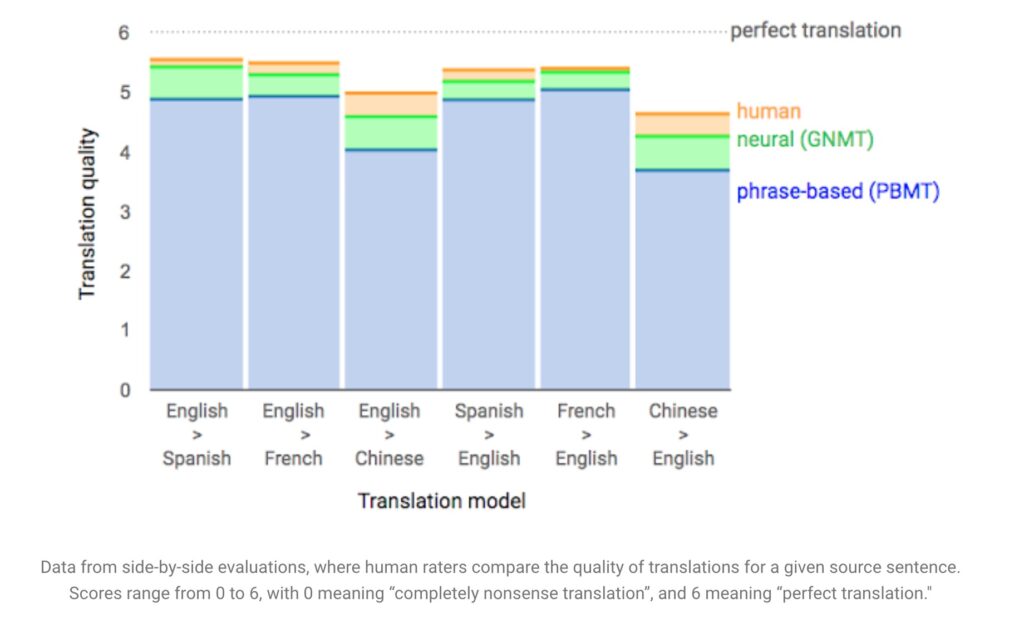1024x623 pixels.
Task: Click the 'English > Spanish' x-axis label
Action: pos(197,434)
